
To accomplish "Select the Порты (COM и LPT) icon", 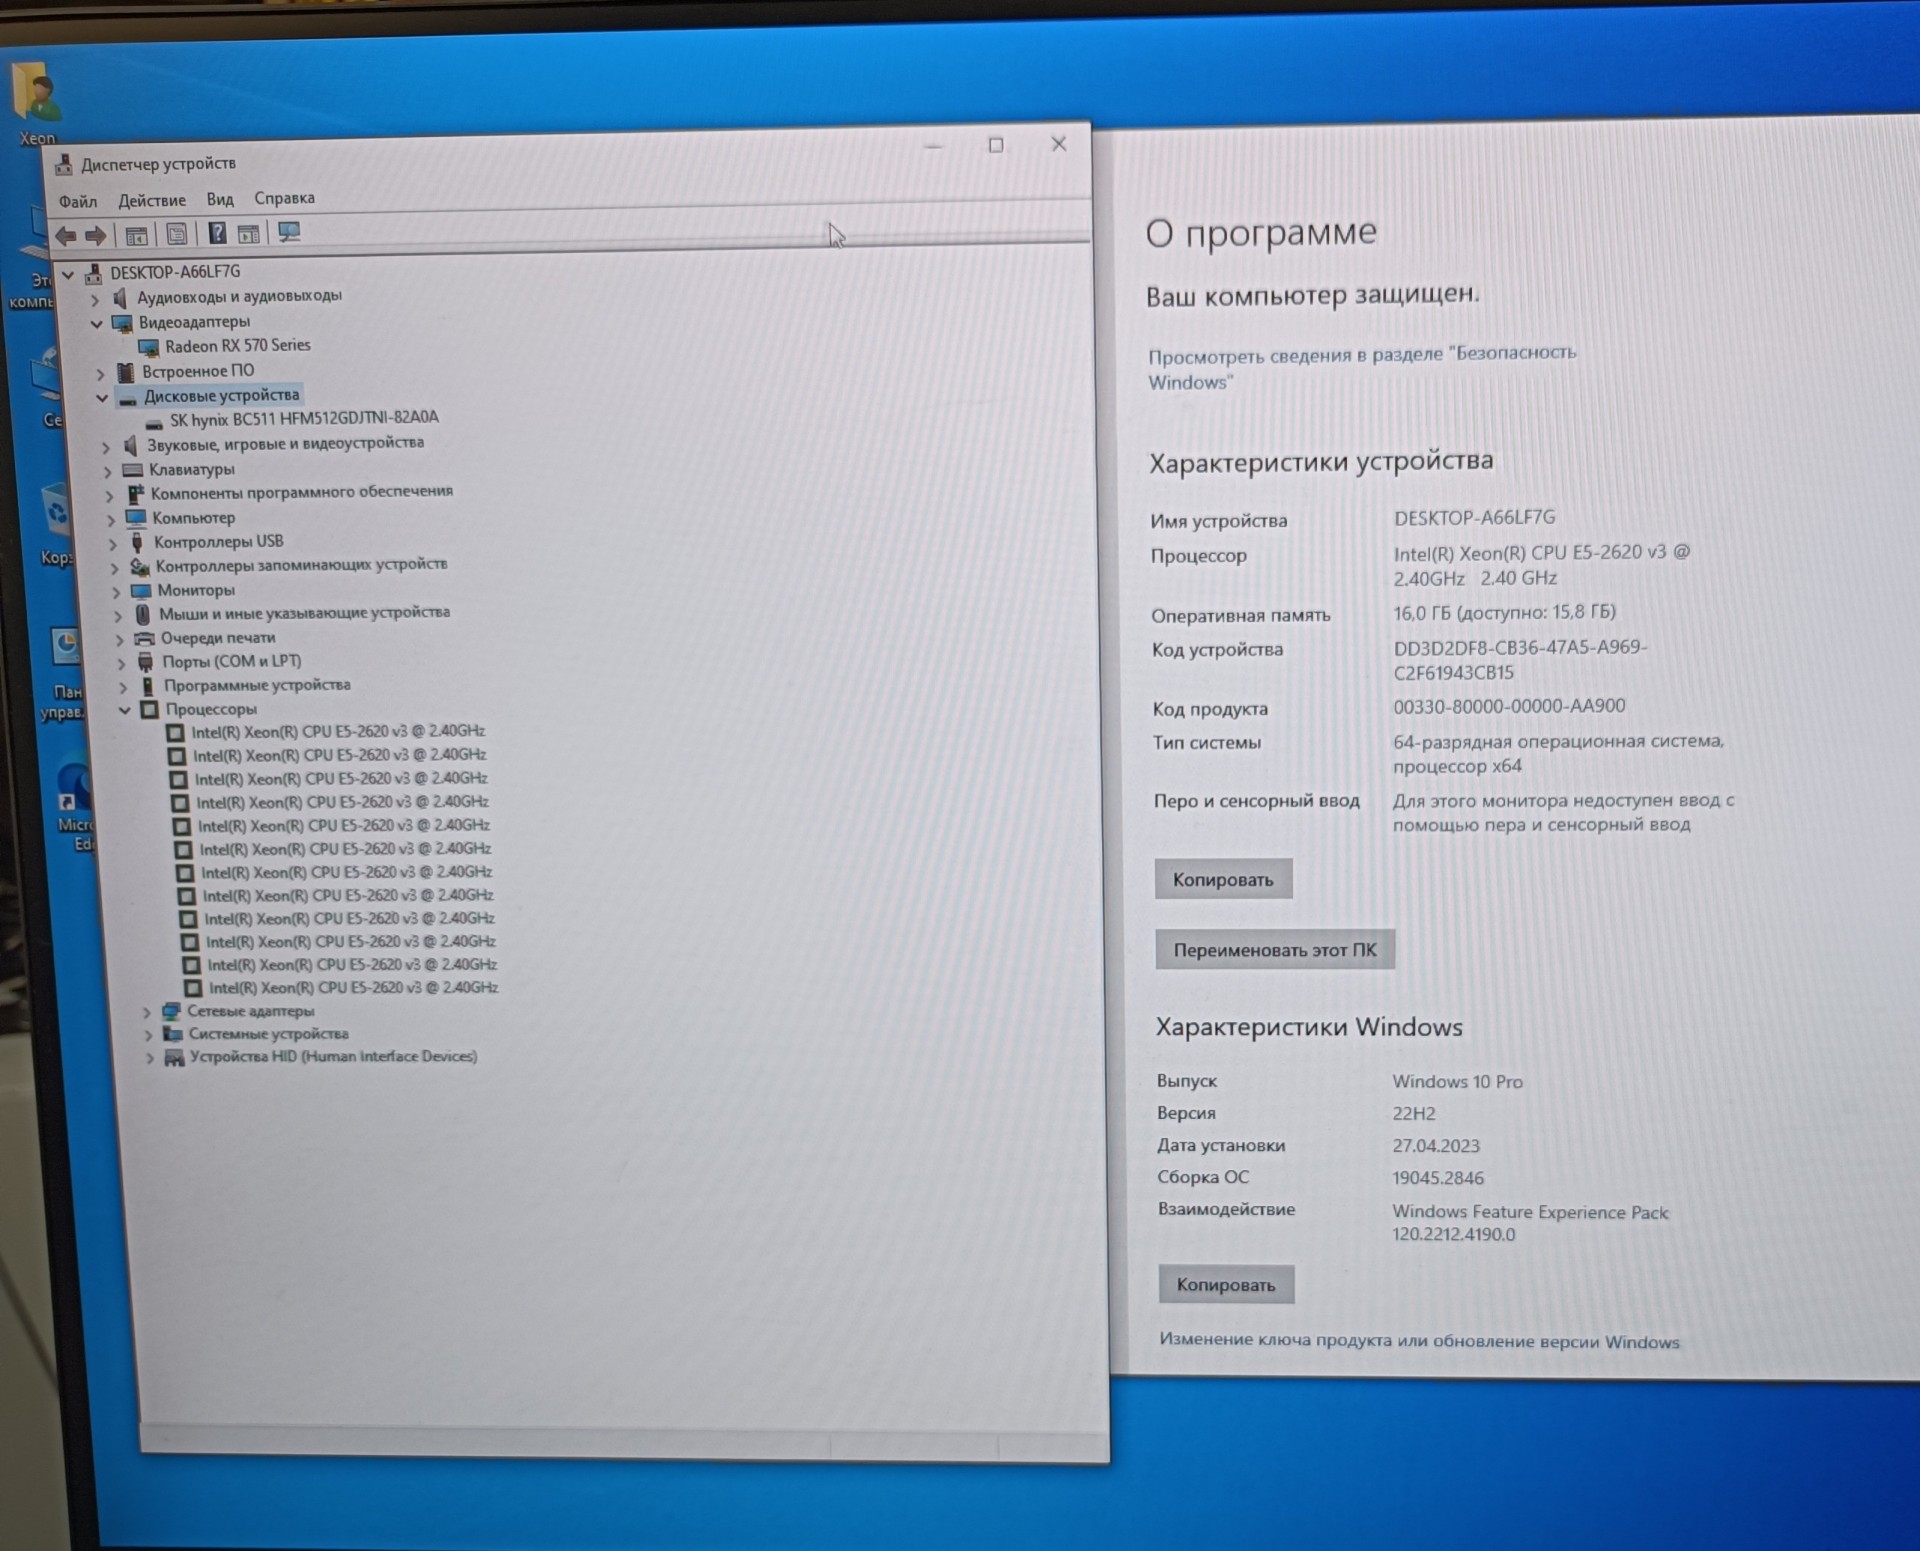I will [x=146, y=662].
